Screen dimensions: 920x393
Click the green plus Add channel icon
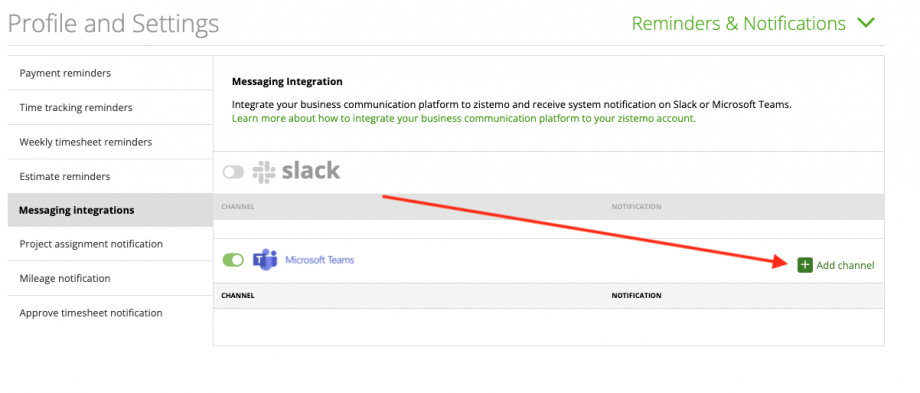pyautogui.click(x=804, y=265)
